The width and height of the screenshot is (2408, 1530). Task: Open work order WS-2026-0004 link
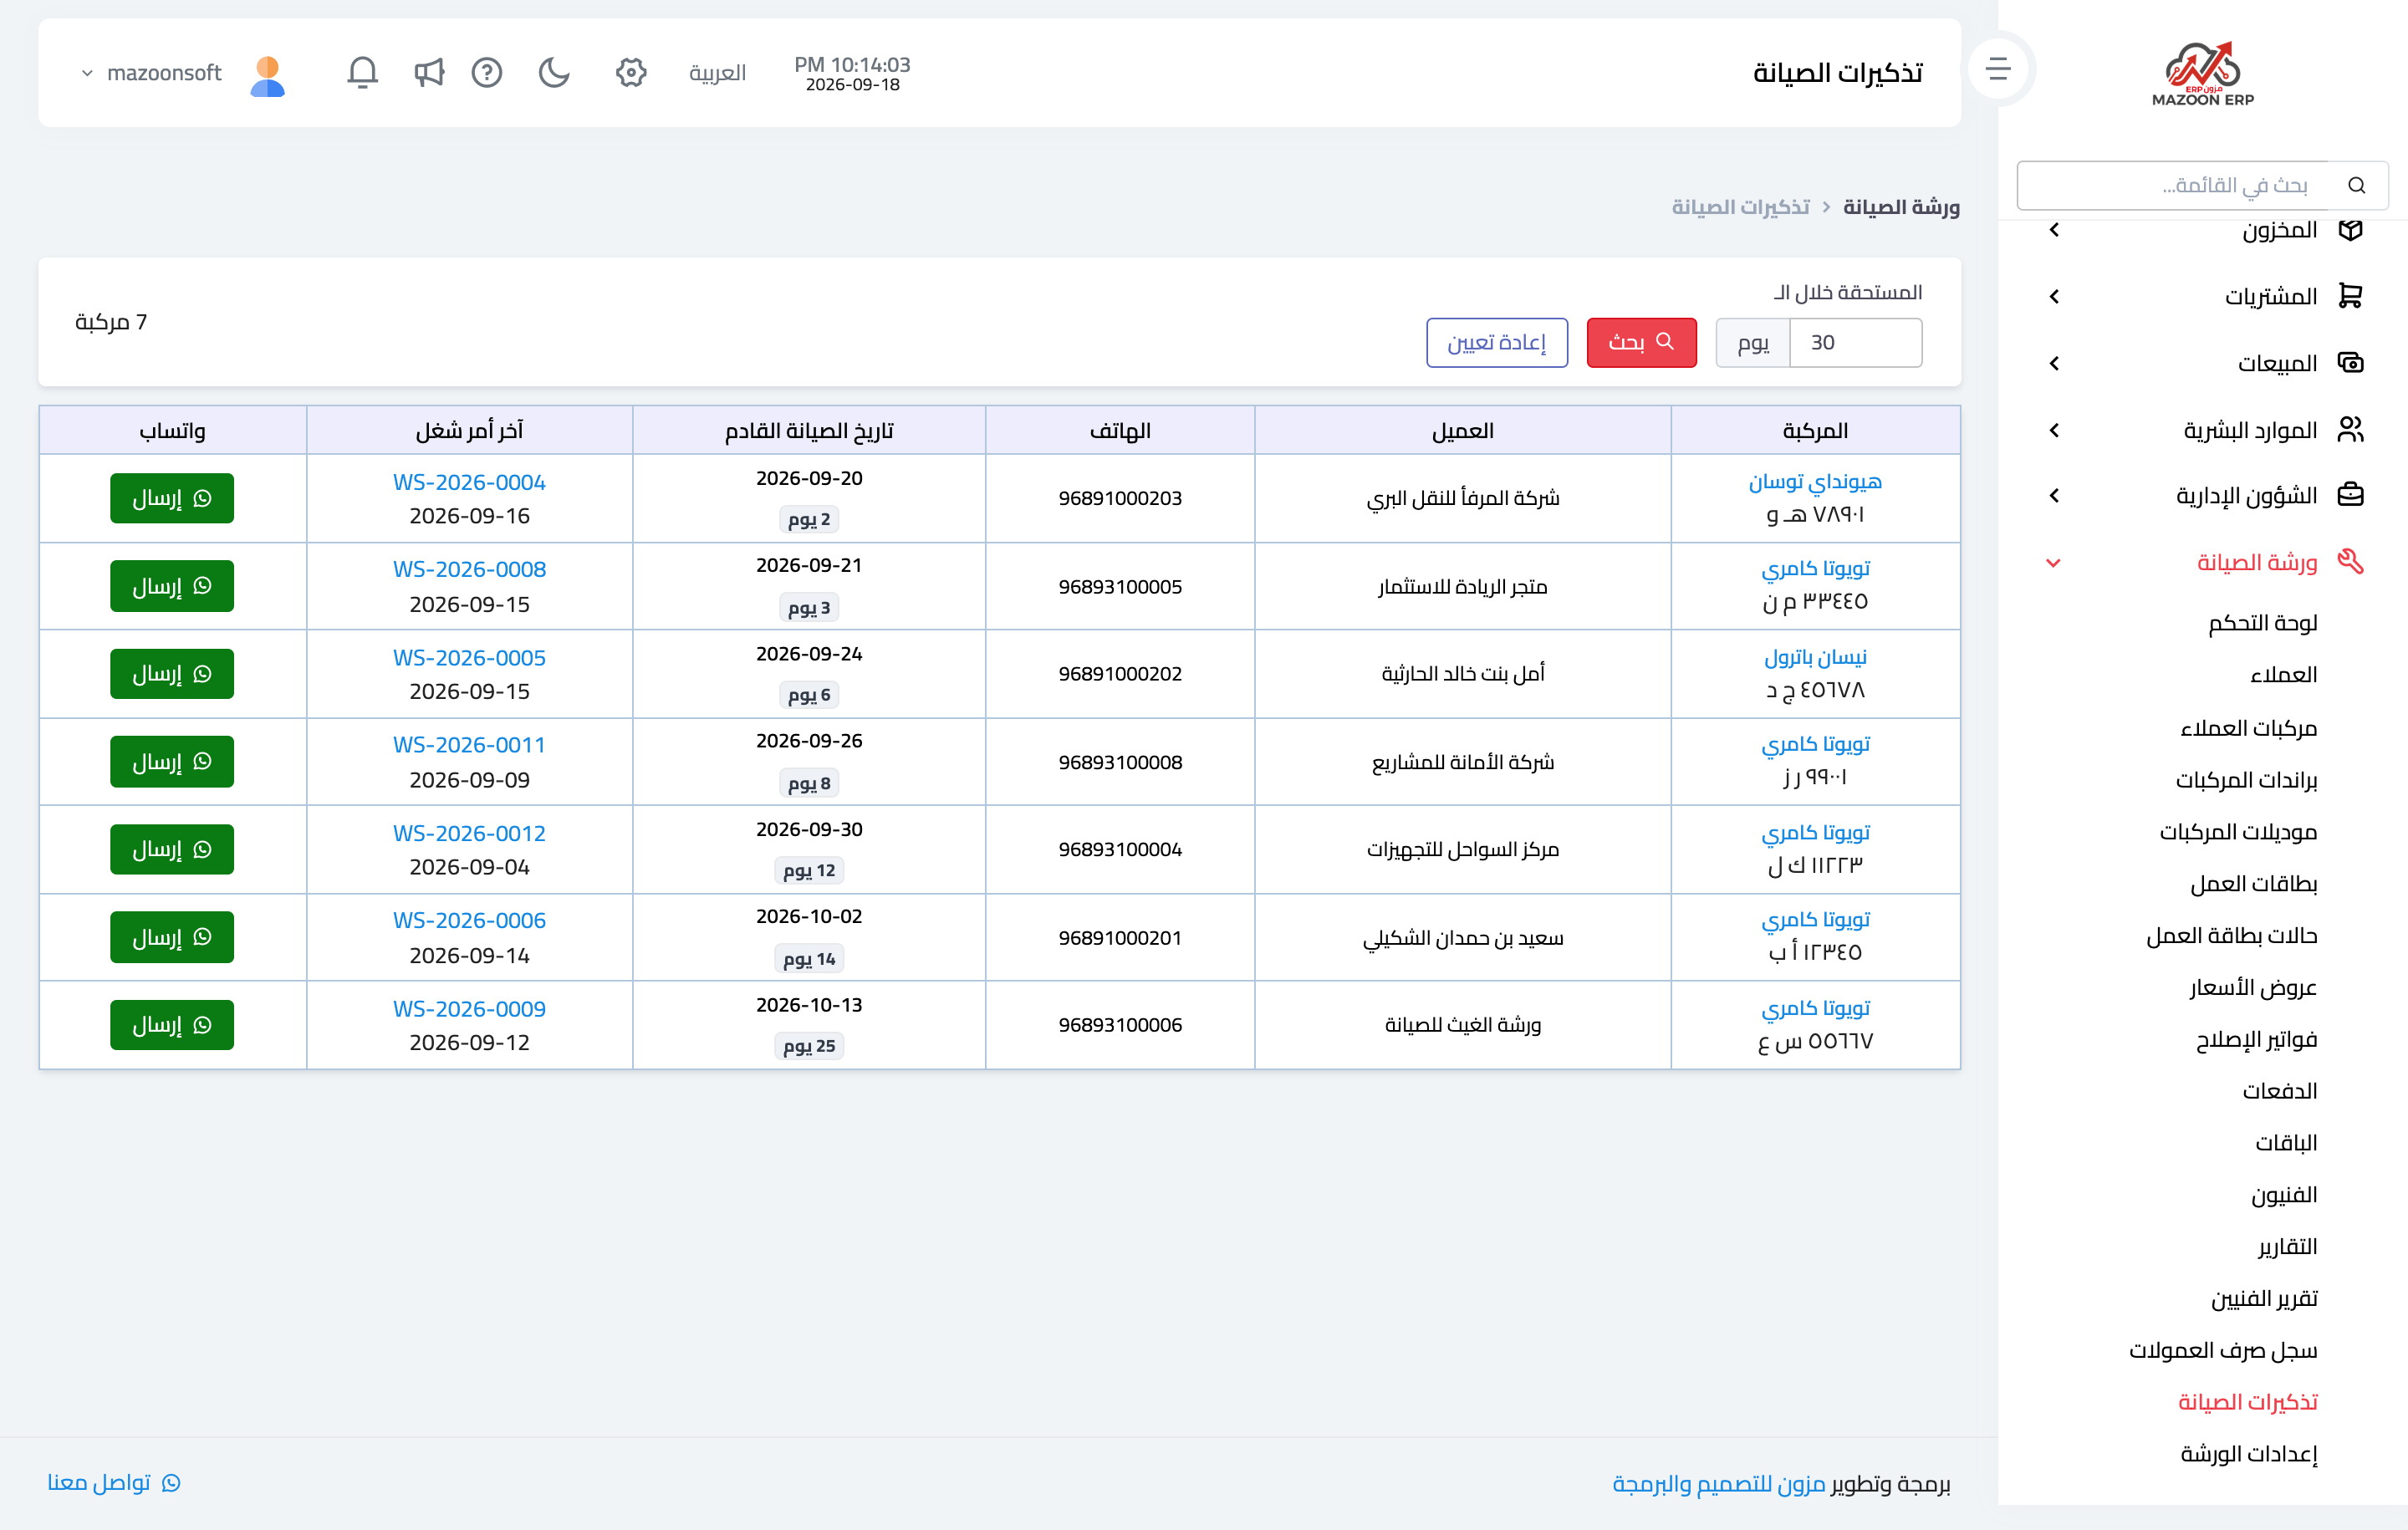pos(469,482)
